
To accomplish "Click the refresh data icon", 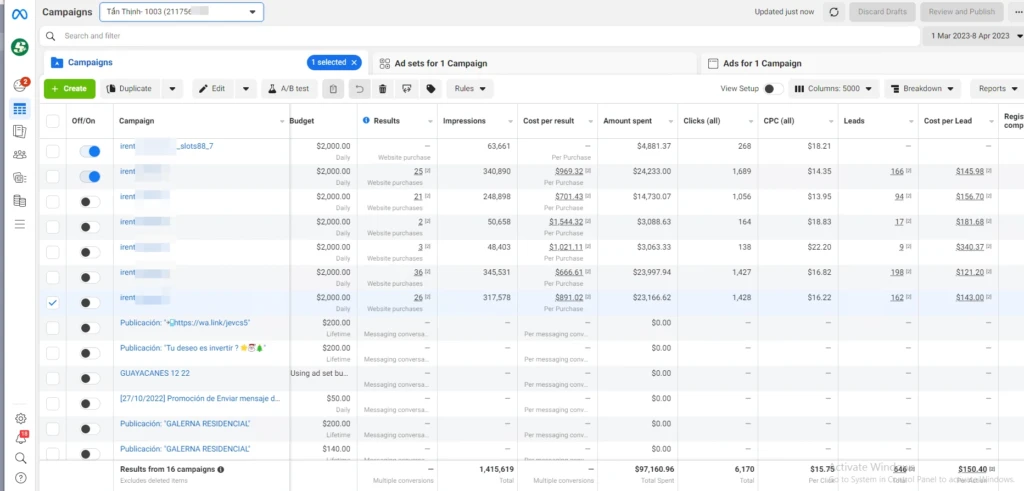I will click(833, 12).
